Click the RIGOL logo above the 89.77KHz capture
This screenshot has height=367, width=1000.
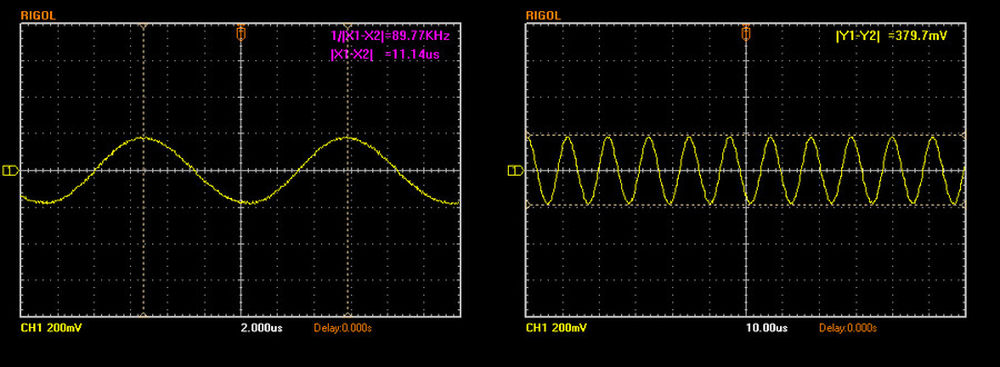click(x=38, y=15)
